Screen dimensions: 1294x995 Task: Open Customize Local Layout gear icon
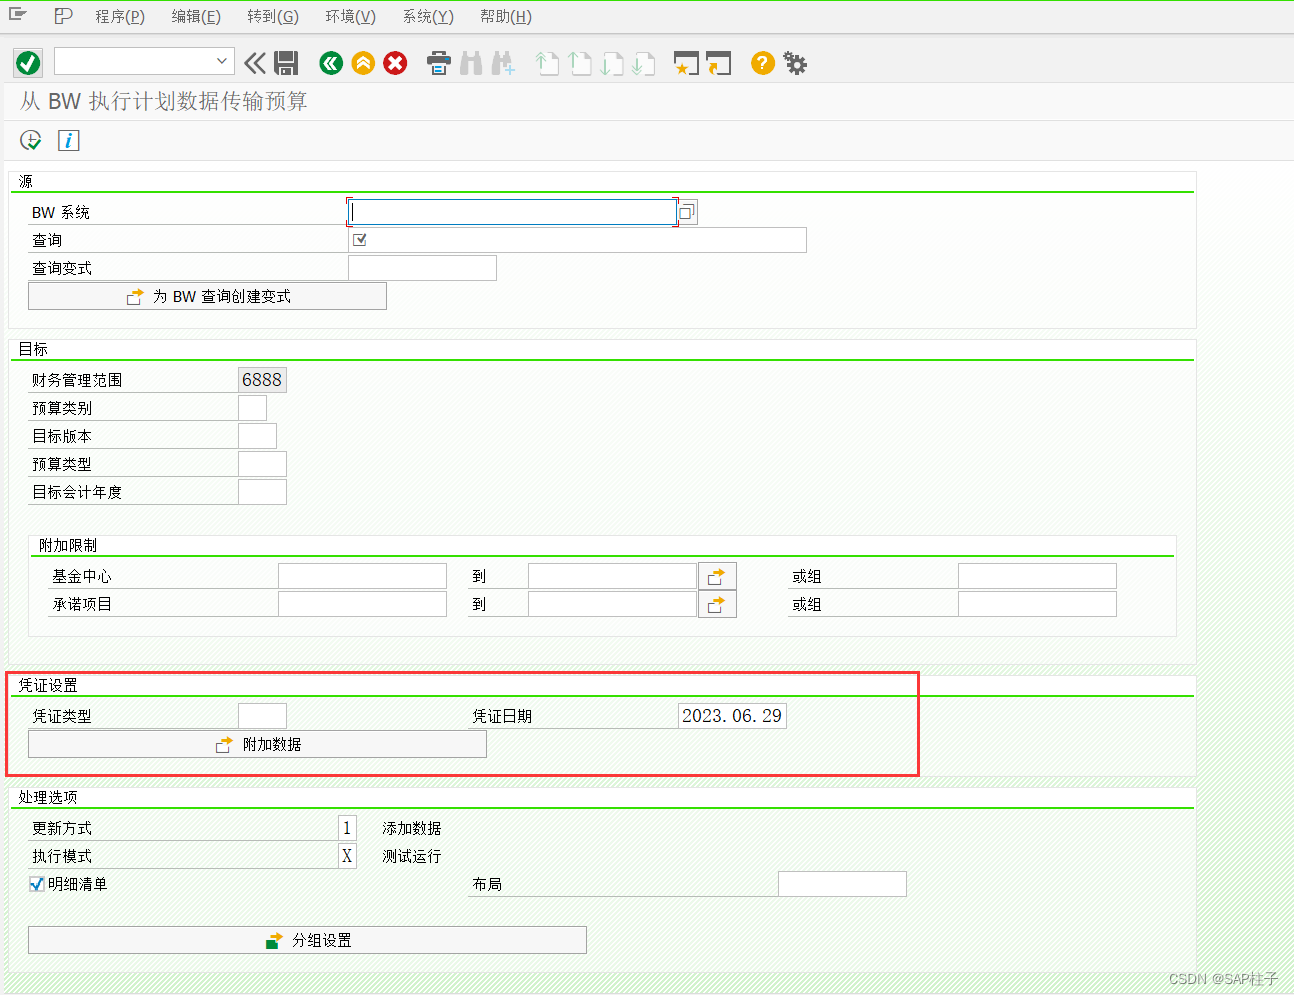(795, 63)
